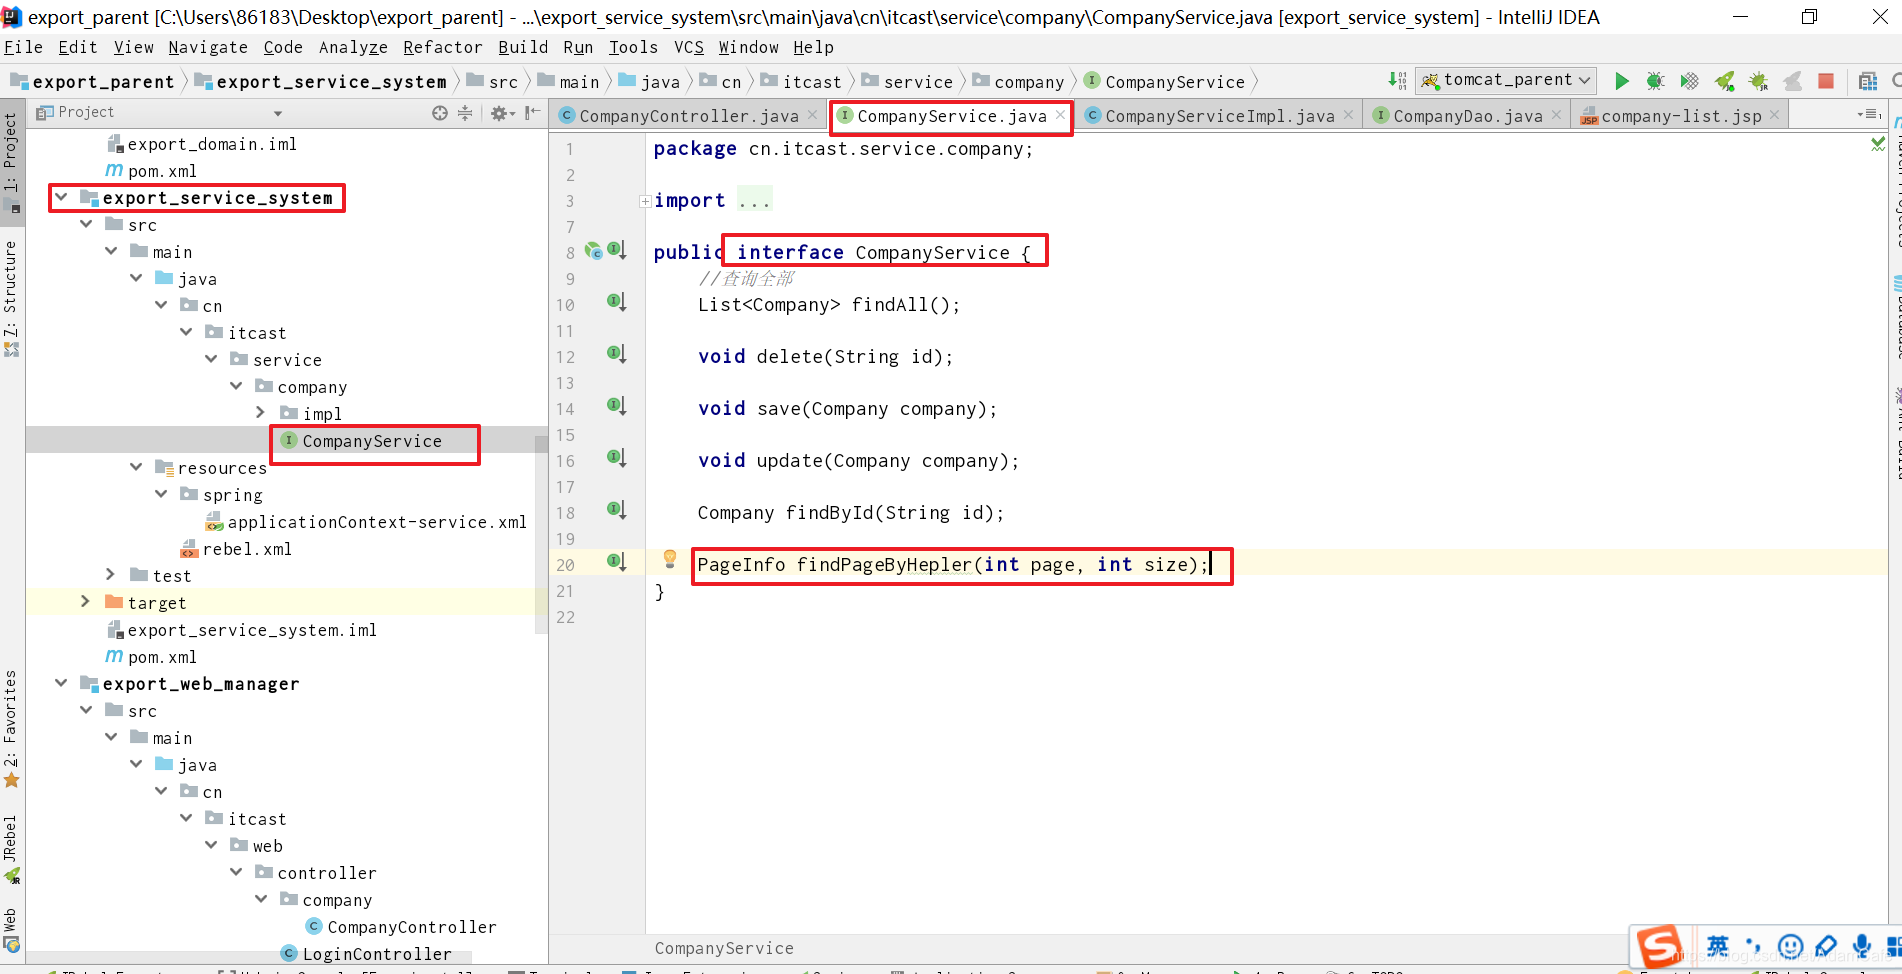
Task: Click the implemented-method gutter icon on line 14
Action: [x=617, y=406]
